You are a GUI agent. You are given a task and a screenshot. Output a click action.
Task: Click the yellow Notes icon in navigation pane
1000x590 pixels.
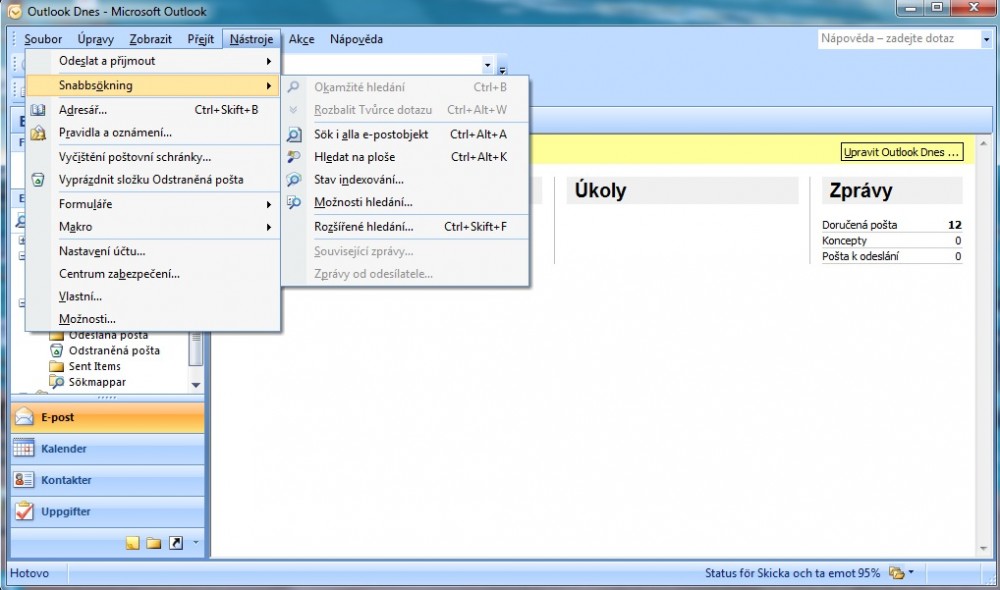[132, 543]
